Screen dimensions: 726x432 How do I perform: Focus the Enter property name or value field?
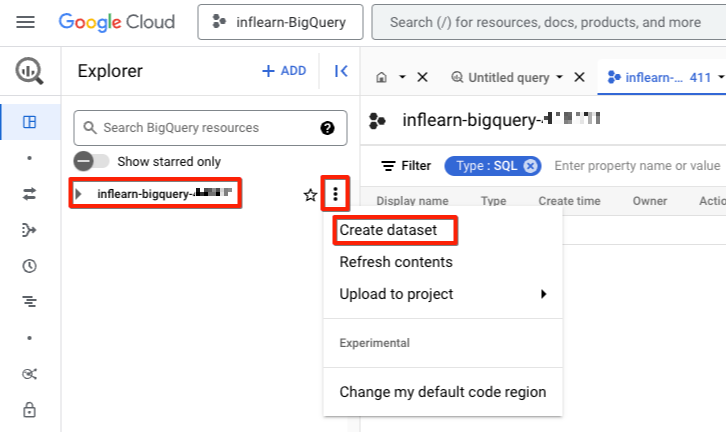pyautogui.click(x=637, y=166)
